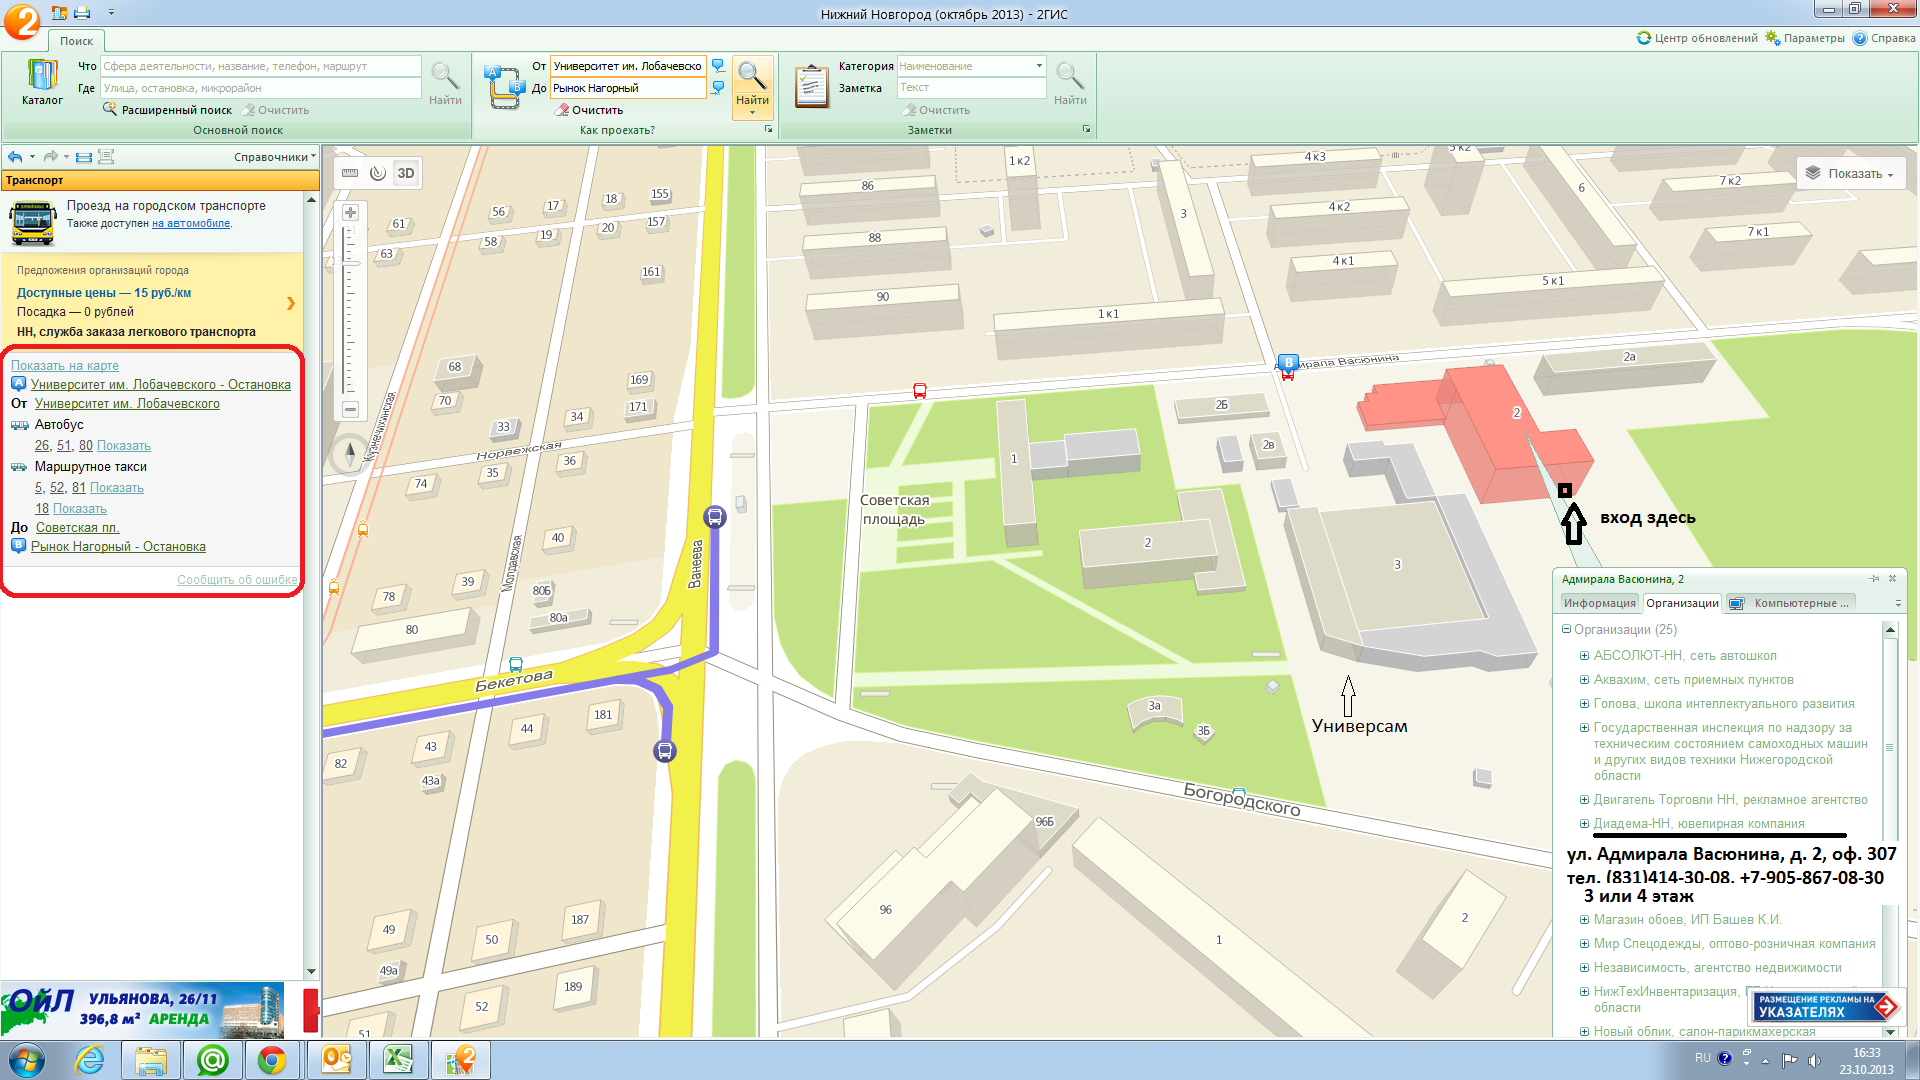Expand the Заметки group options launcher

[x=1086, y=130]
